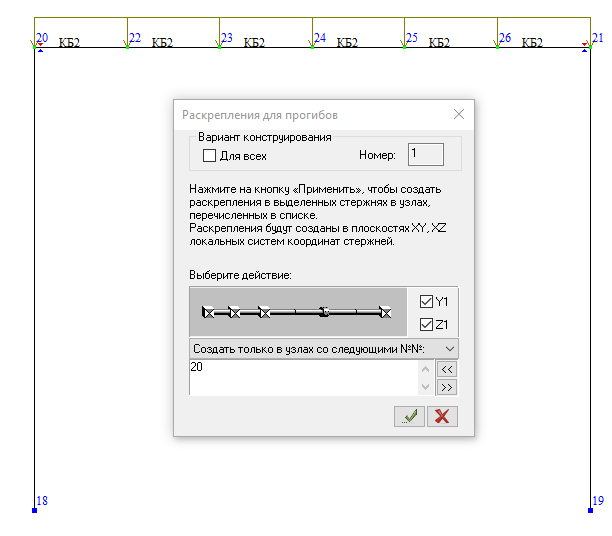Viewport: 612px width, 536px height.
Task: Uncheck the Z1 direction checkbox
Action: tap(426, 324)
